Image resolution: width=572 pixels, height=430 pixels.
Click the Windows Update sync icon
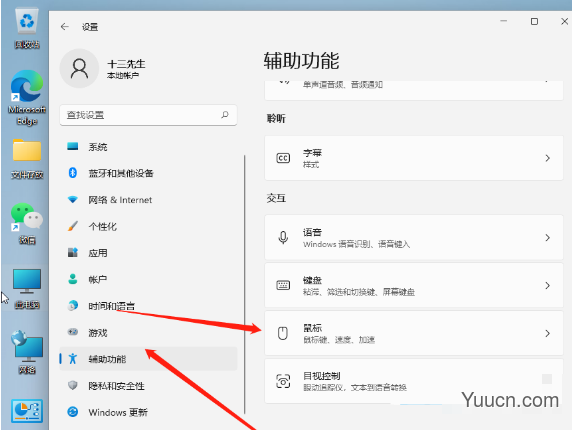coord(73,412)
